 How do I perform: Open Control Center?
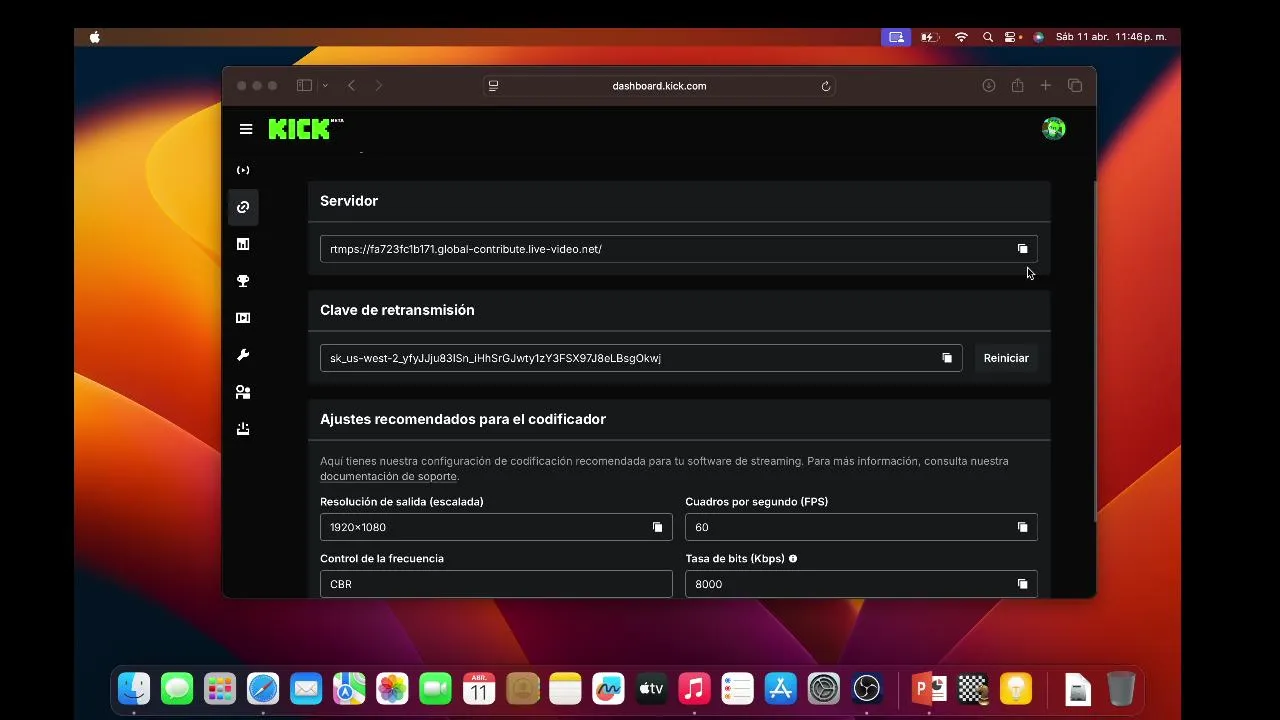point(1012,37)
